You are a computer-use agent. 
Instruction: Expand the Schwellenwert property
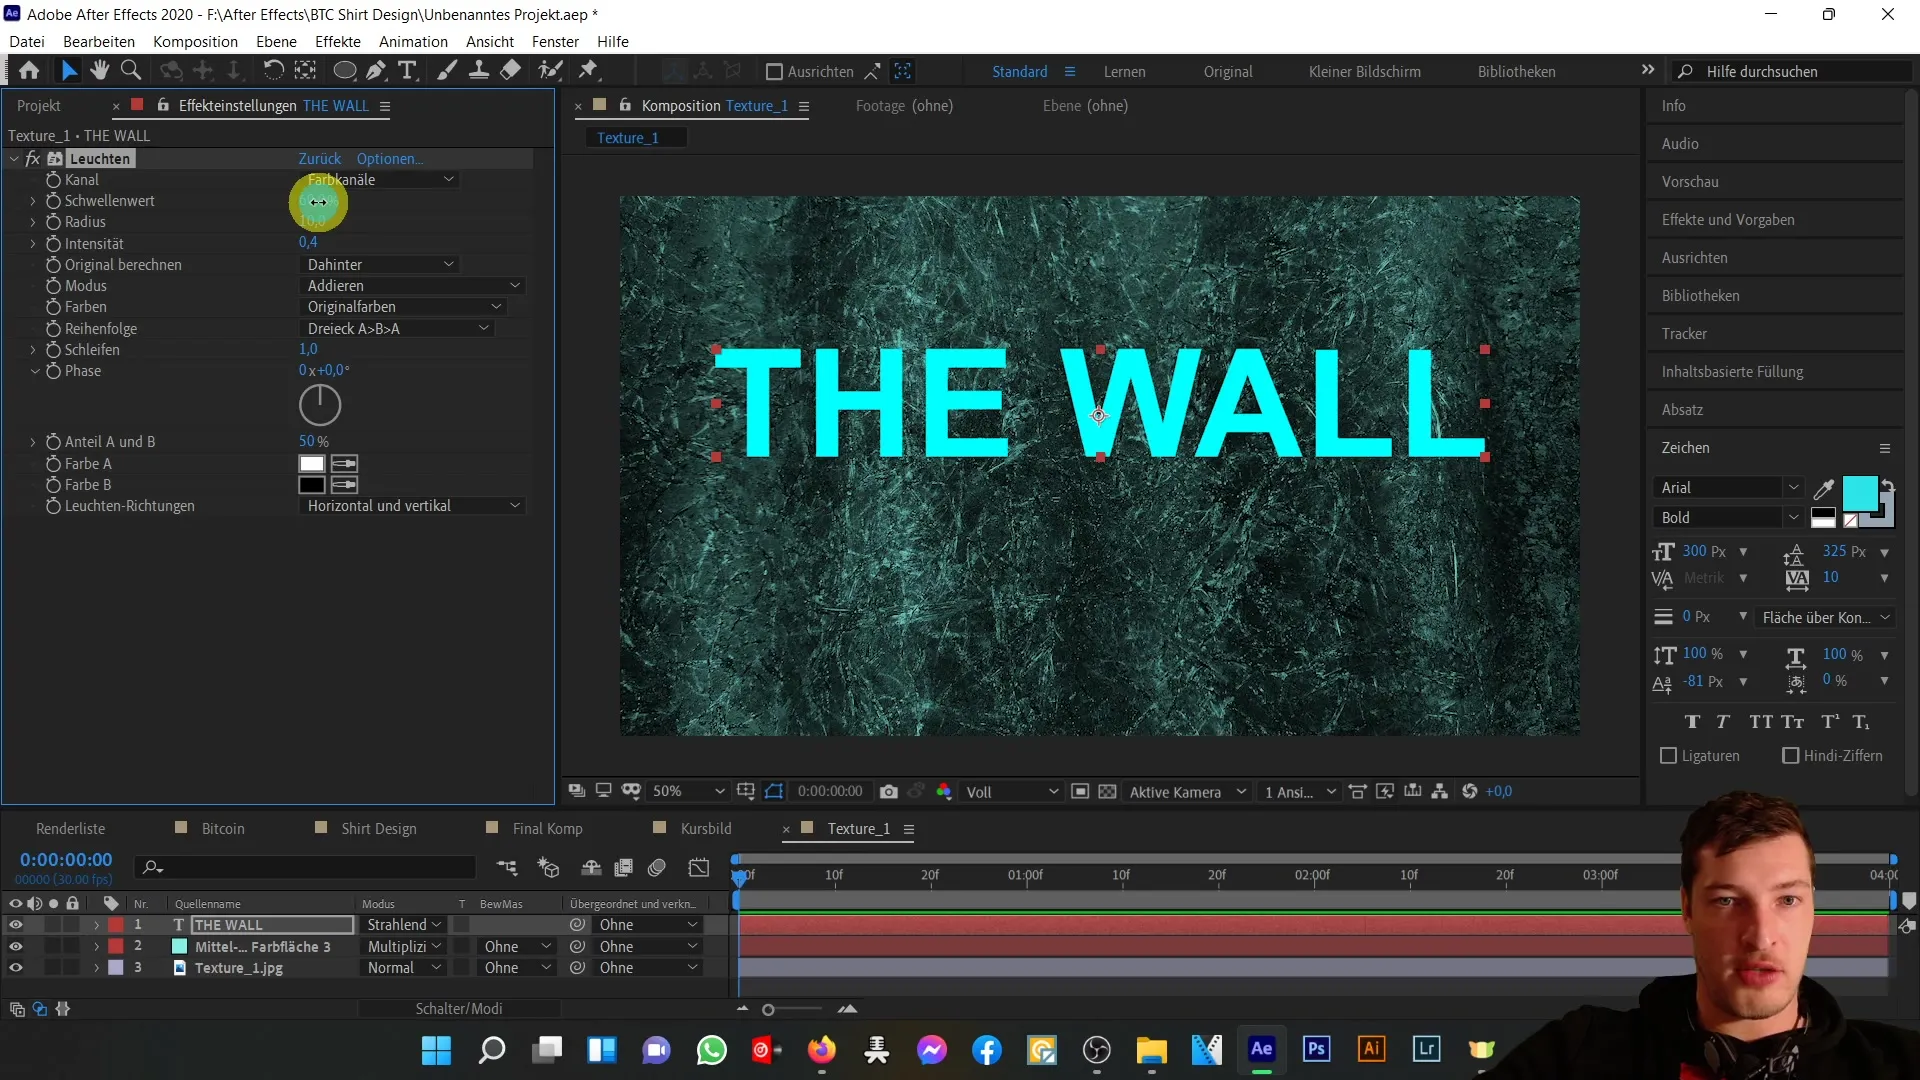tap(33, 201)
